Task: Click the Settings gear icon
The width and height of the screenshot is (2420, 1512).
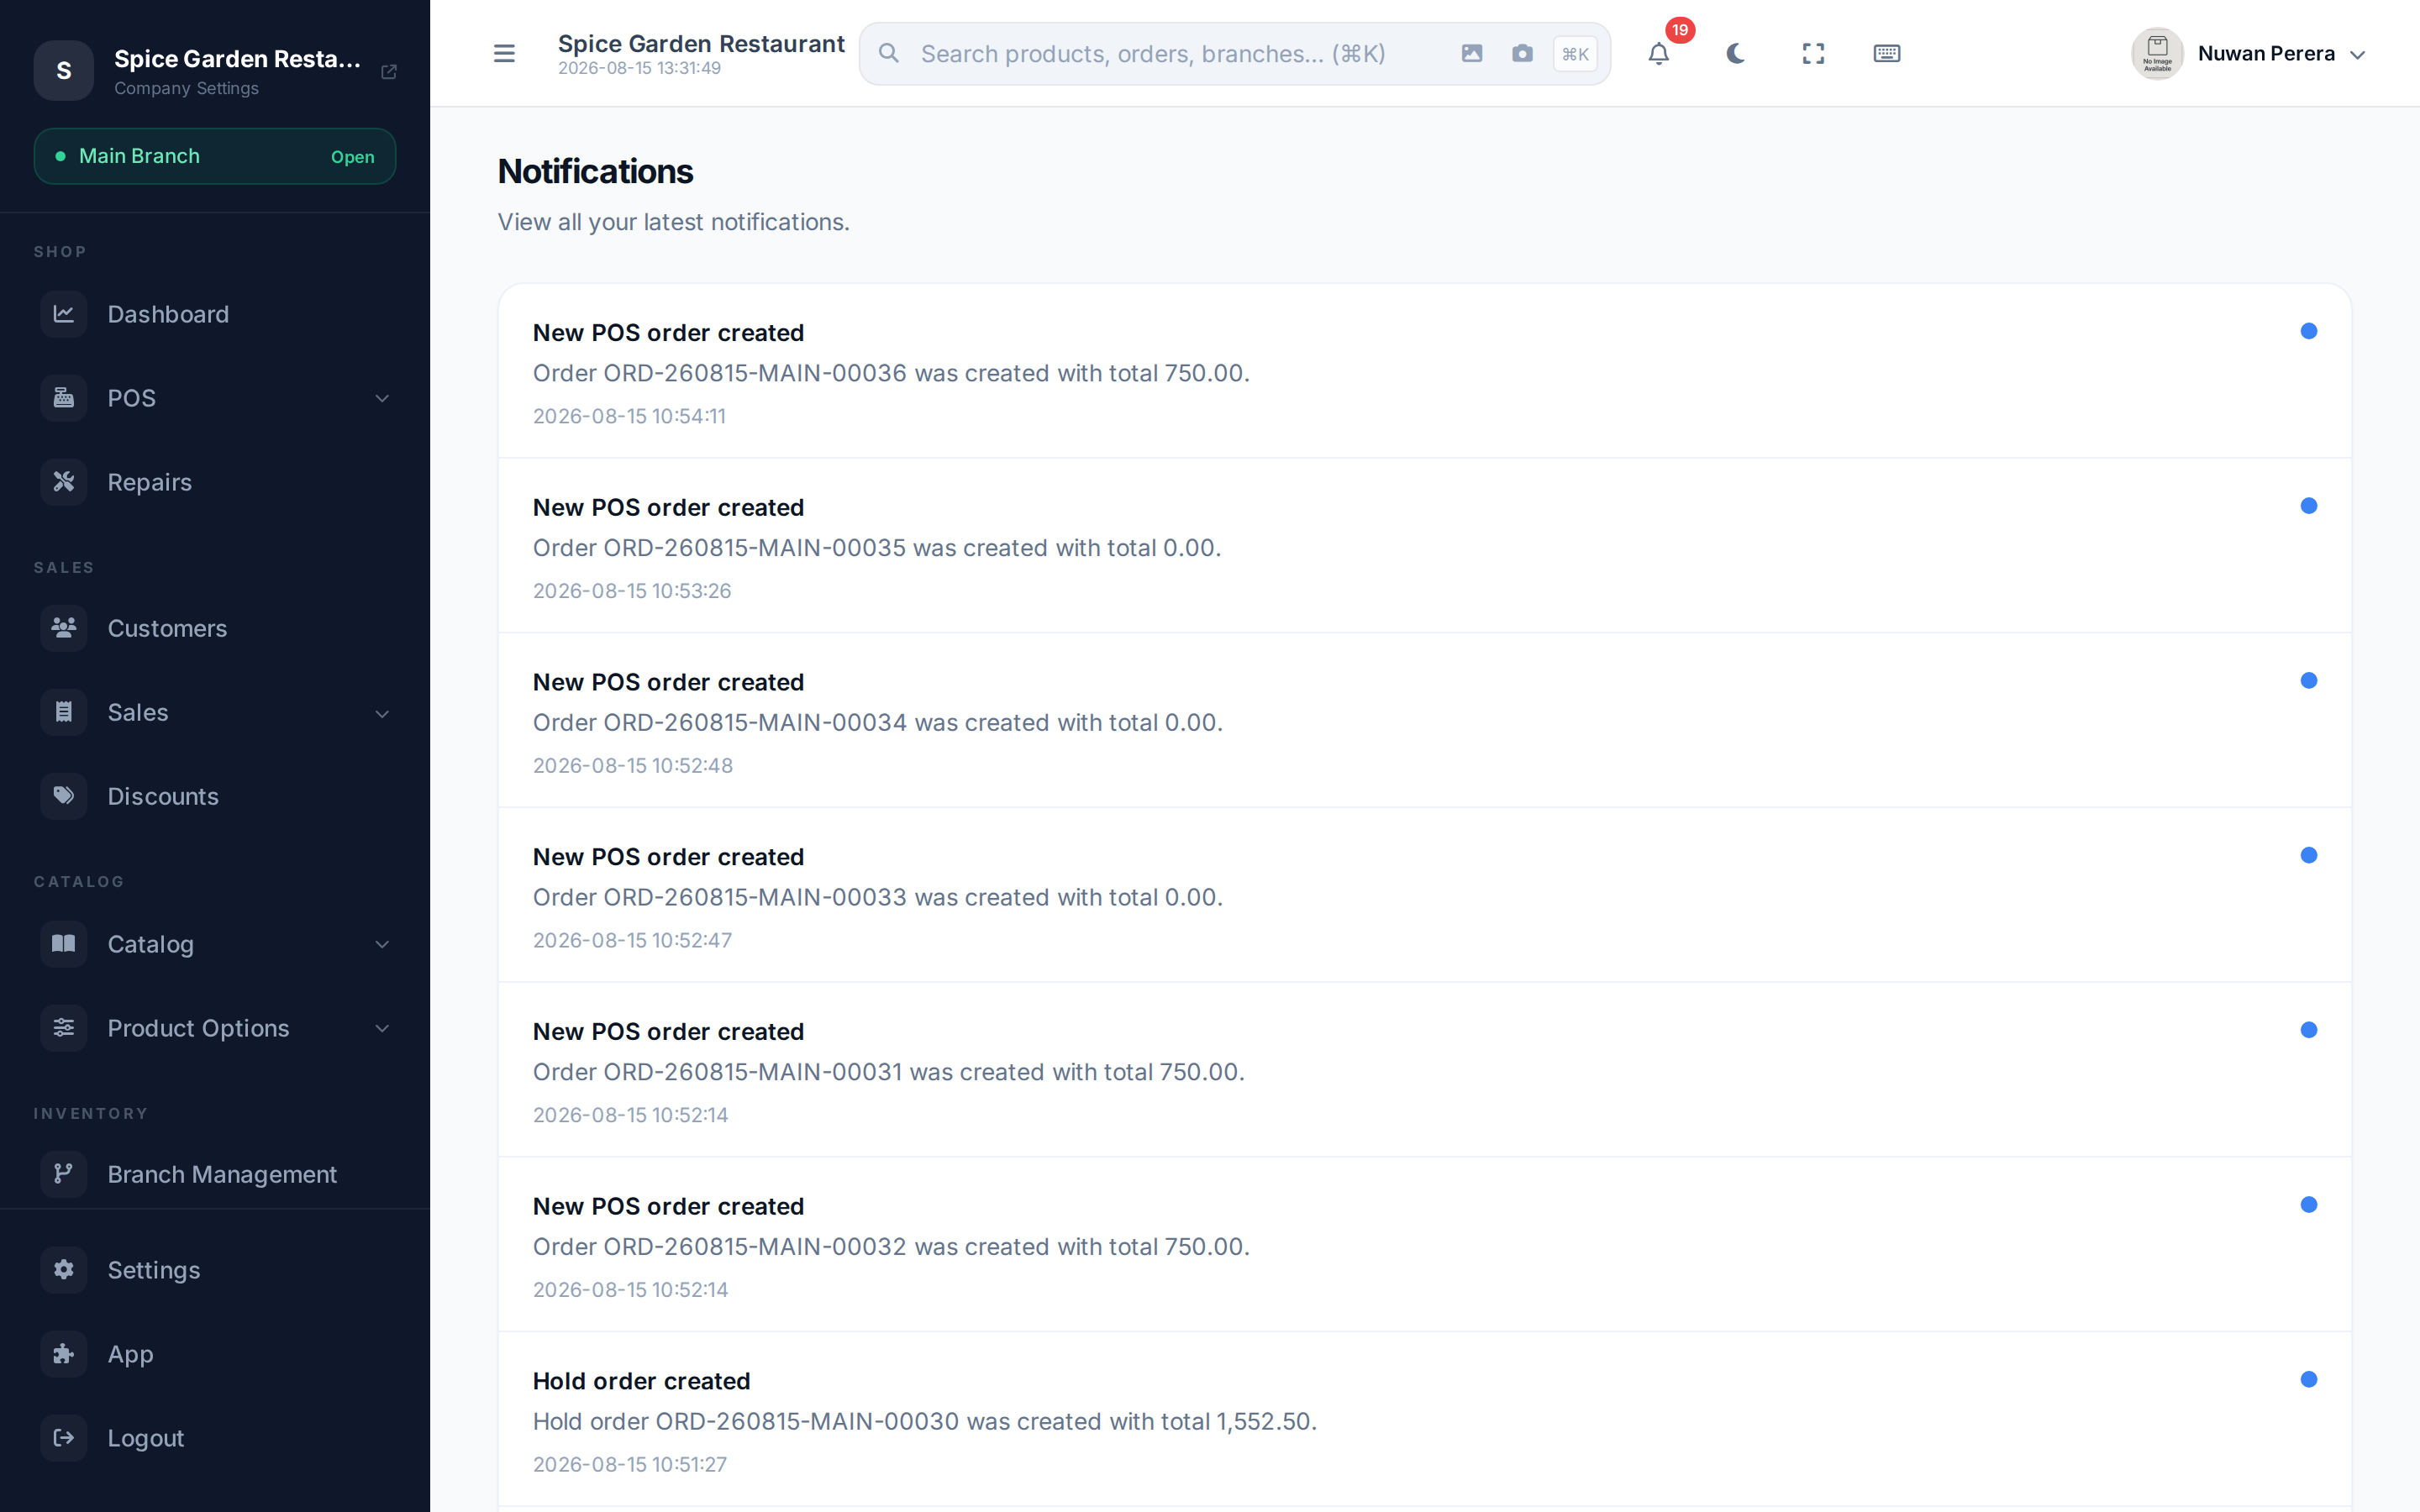Action: click(64, 1270)
